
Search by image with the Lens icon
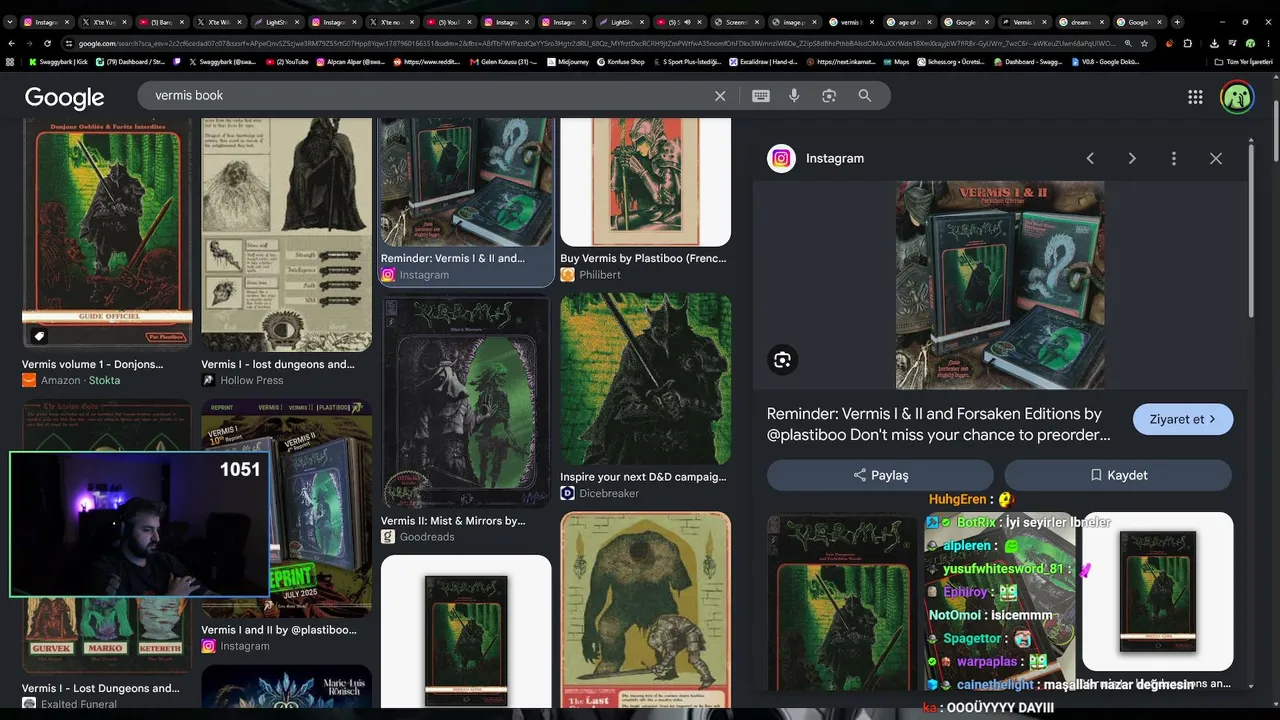[829, 96]
